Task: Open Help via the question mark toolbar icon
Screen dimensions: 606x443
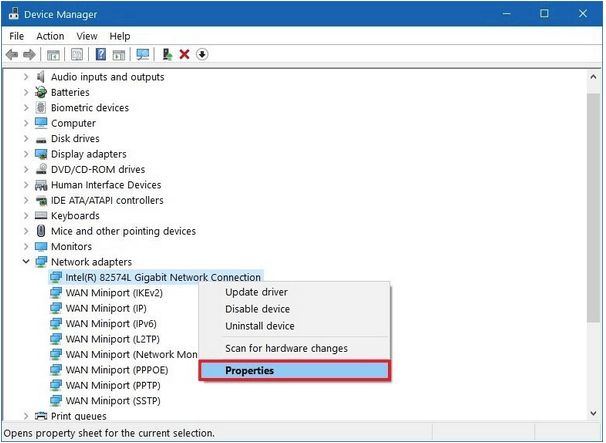Action: coord(101,54)
